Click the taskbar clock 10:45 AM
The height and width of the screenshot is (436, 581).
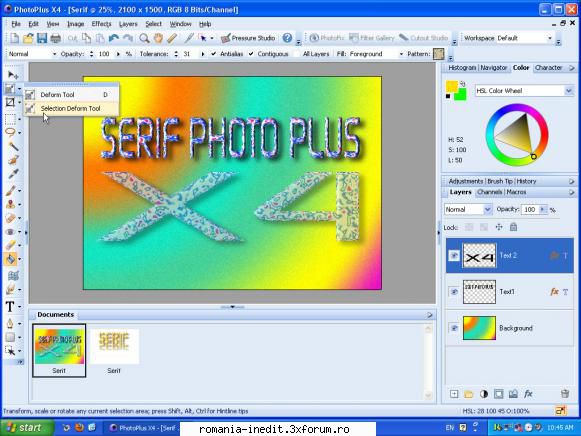560,428
